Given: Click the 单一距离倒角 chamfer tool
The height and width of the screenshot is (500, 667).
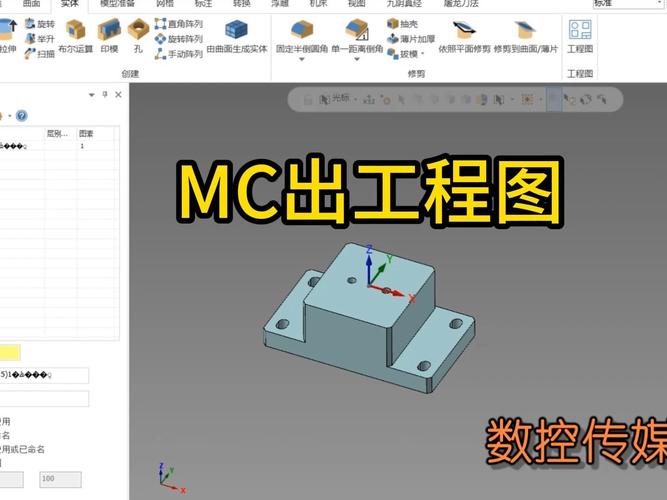Looking at the screenshot, I should point(357,37).
